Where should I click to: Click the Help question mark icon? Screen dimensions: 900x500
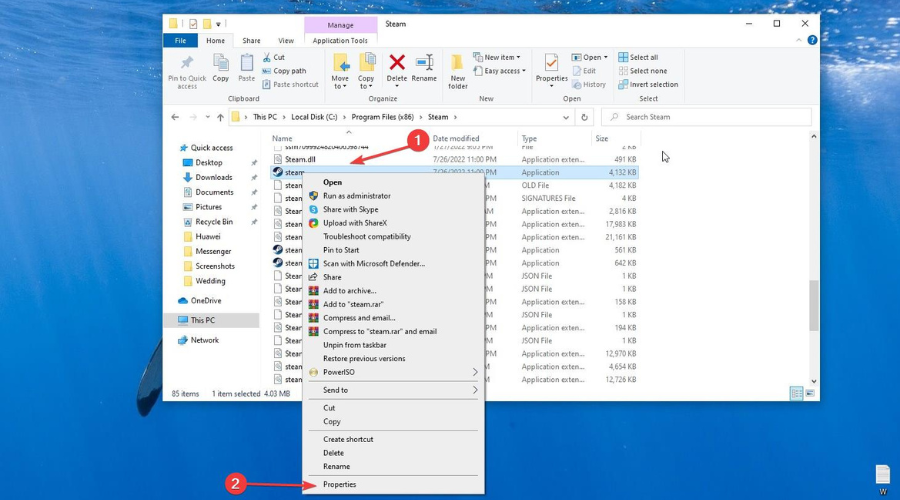(x=812, y=40)
